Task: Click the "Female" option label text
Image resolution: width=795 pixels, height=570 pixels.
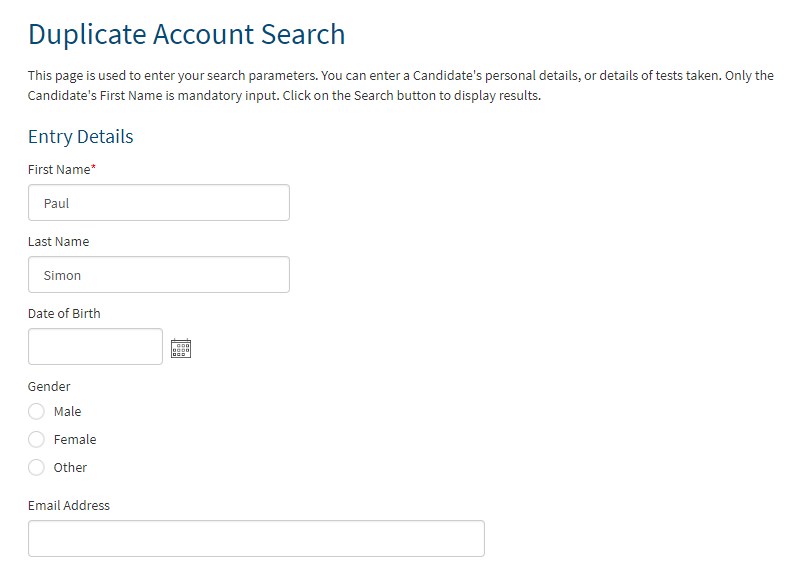Action: point(75,439)
